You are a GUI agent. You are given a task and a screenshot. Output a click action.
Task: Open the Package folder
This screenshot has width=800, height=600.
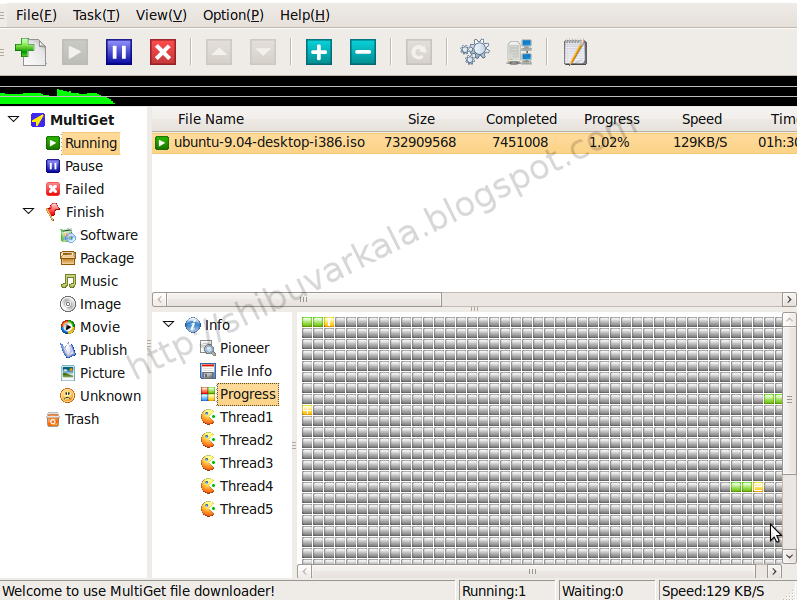tap(107, 258)
